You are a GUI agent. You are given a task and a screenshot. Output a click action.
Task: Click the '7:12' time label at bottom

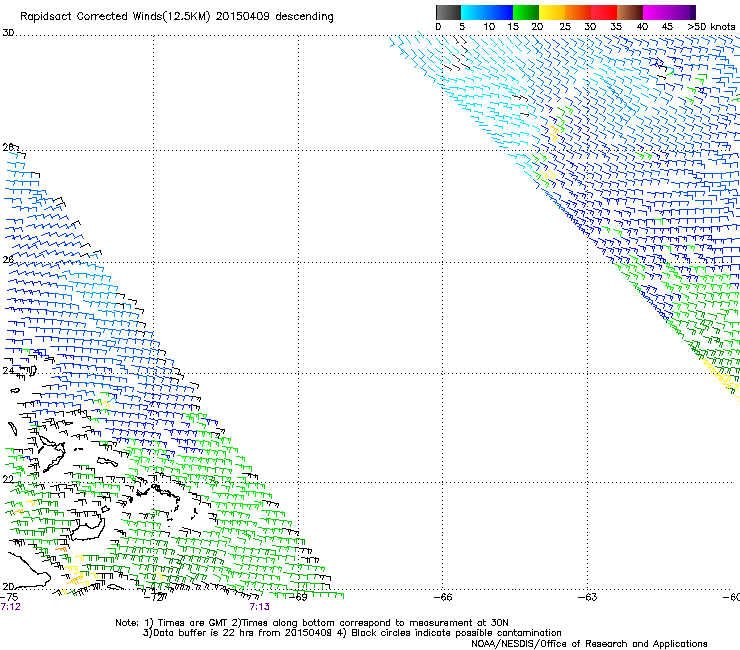pyautogui.click(x=10, y=607)
